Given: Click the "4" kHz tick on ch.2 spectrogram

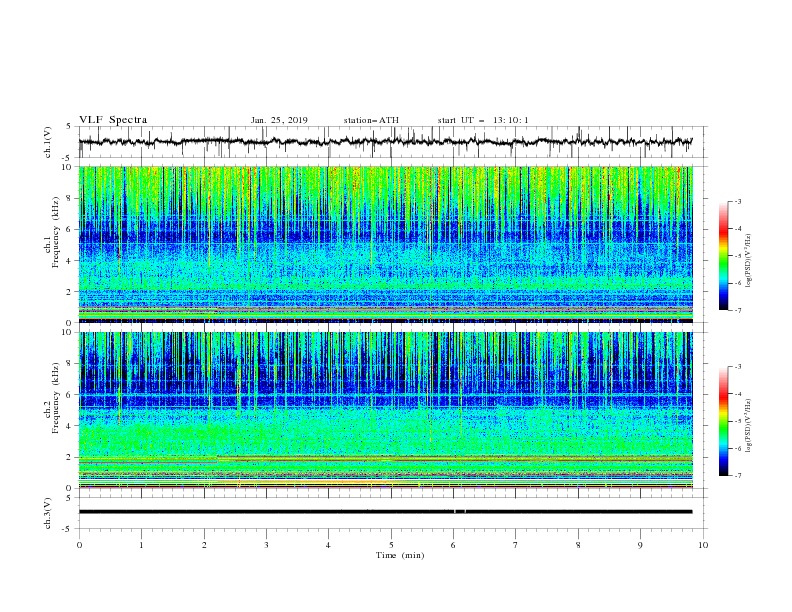Looking at the screenshot, I should 70,426.
